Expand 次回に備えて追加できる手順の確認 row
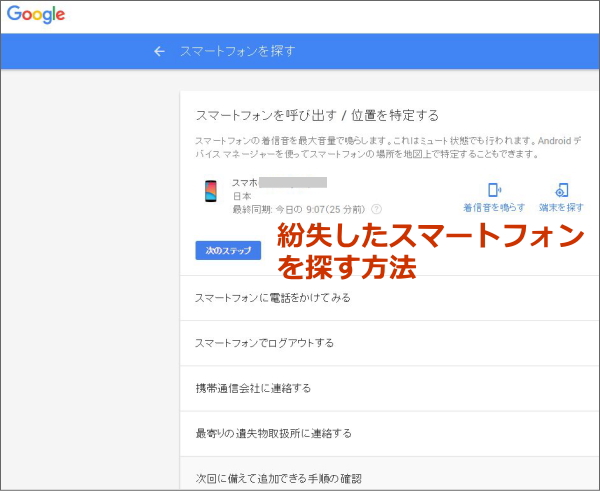 [278, 477]
